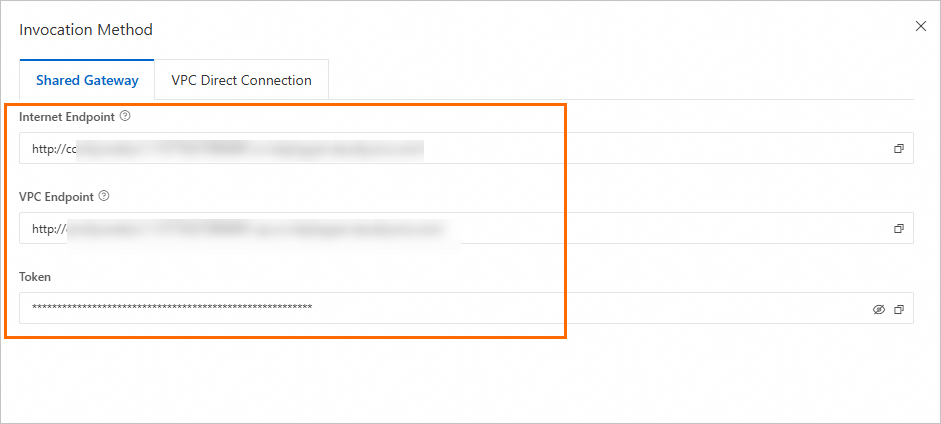Click the VPC Endpoint label text
This screenshot has width=941, height=424.
56,196
